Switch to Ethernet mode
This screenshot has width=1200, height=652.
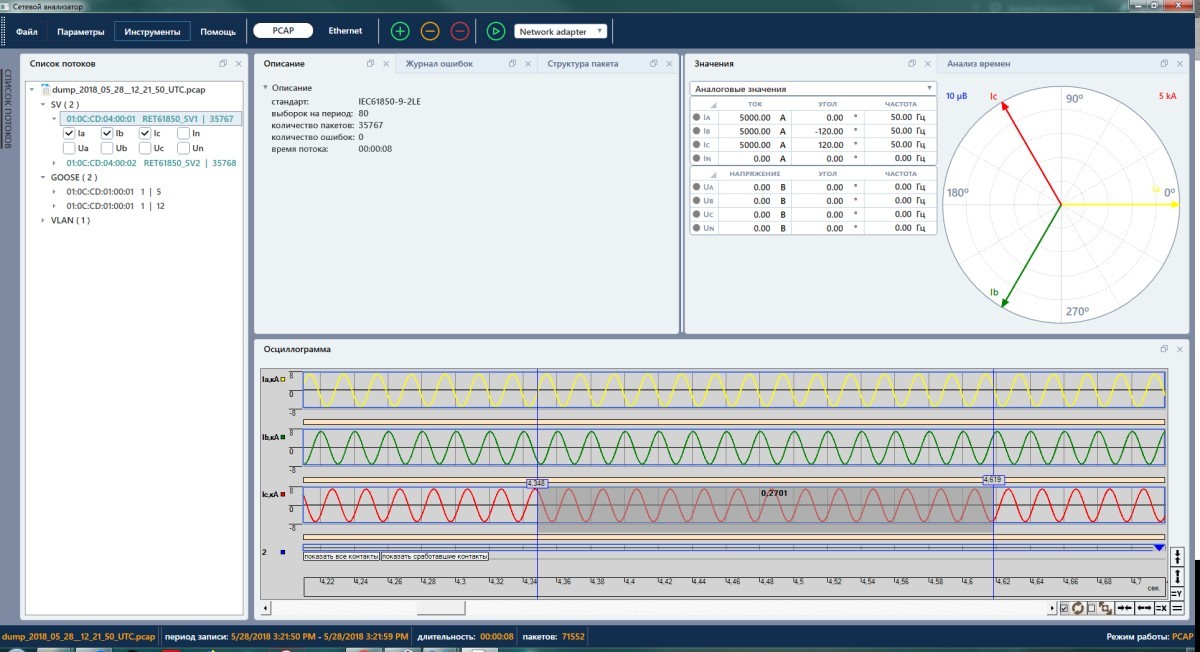346,31
